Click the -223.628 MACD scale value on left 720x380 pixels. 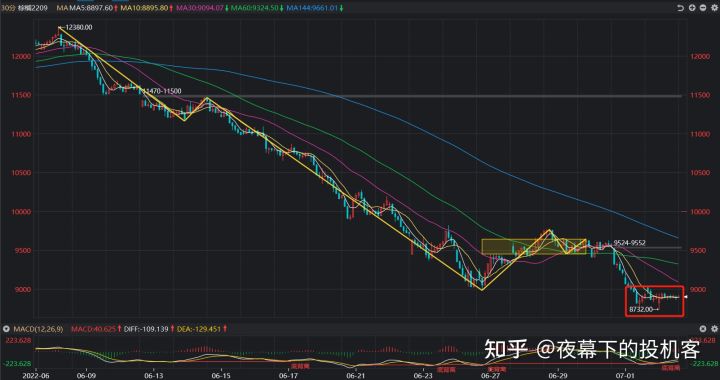pos(16,363)
